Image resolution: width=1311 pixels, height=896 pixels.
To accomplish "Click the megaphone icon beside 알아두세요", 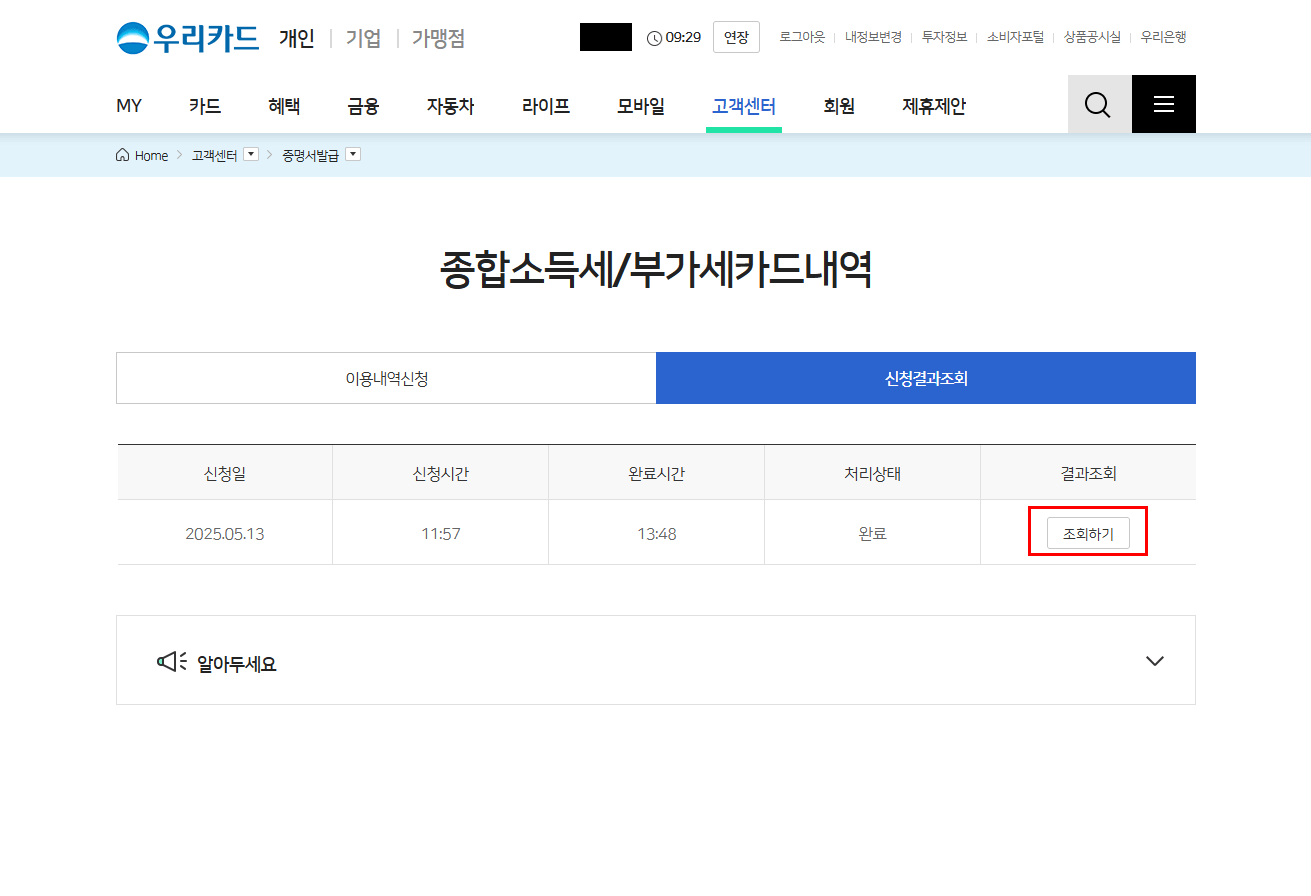I will (171, 660).
